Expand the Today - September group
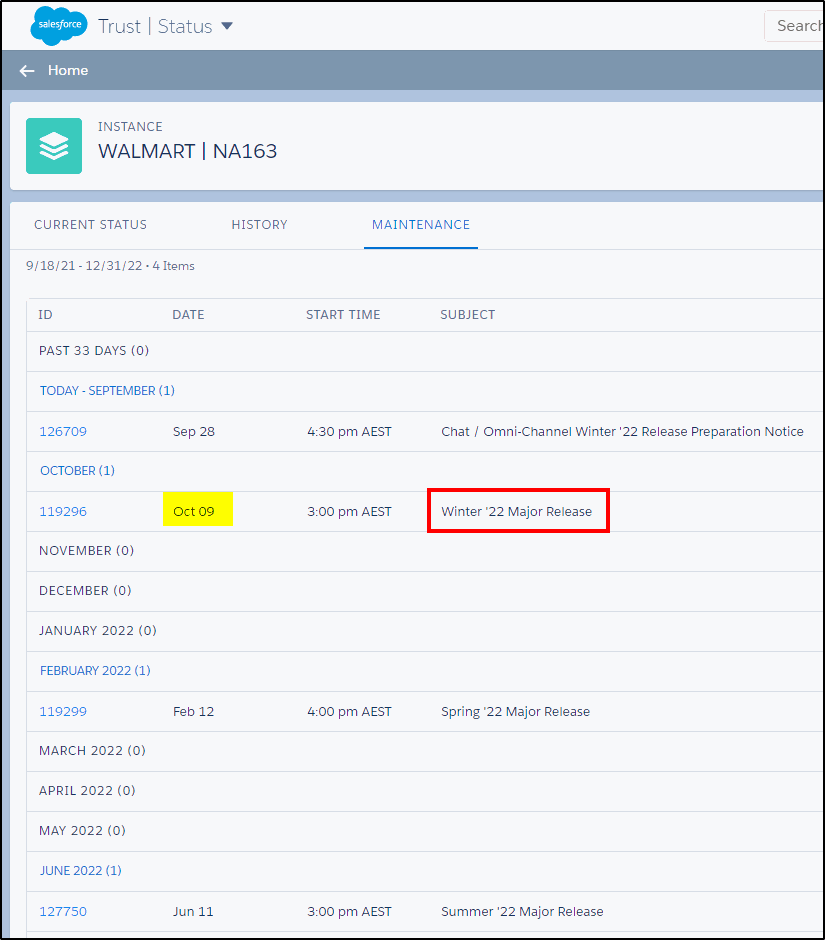Image resolution: width=825 pixels, height=940 pixels. coord(107,391)
